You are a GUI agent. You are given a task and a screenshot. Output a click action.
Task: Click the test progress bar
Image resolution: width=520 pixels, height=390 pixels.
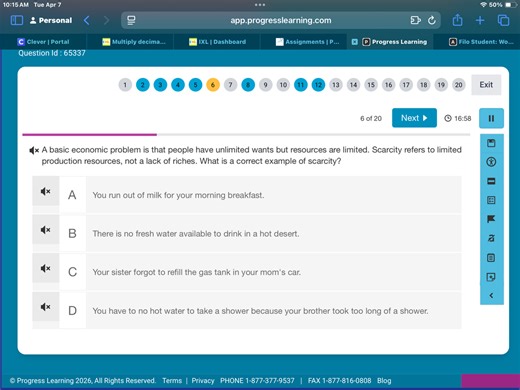pos(246,135)
